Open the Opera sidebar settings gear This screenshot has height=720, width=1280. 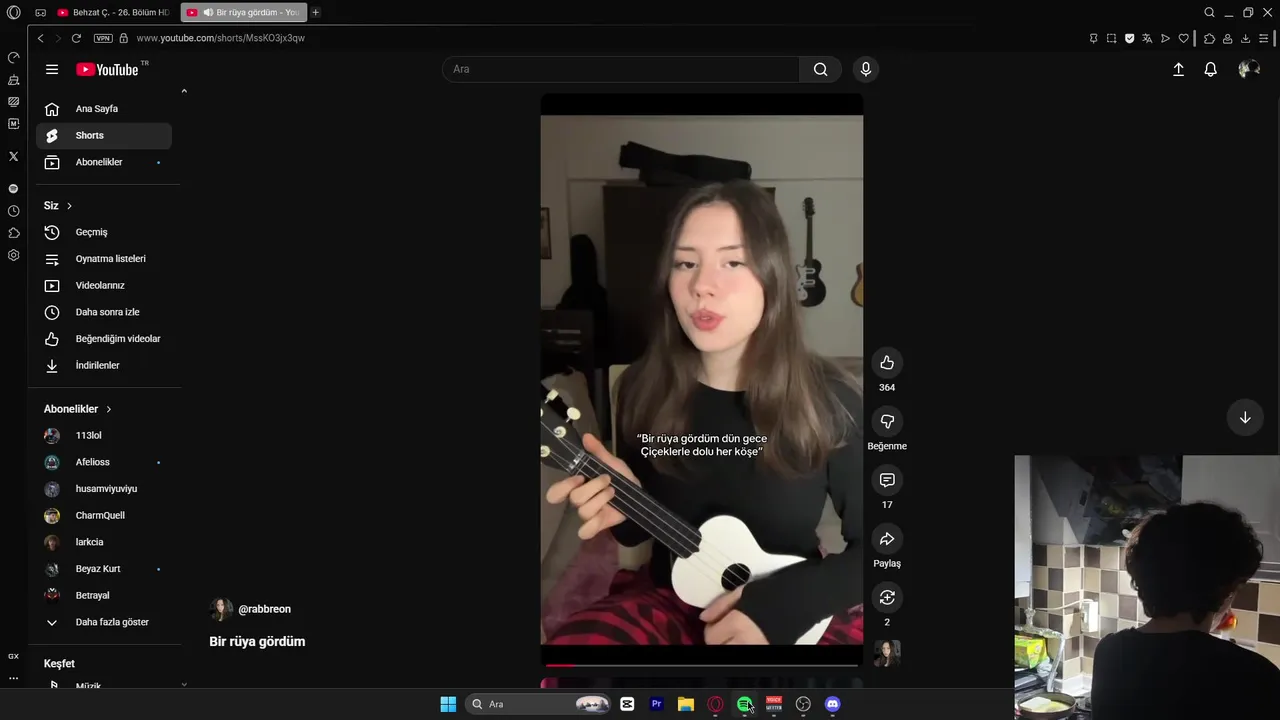[x=13, y=255]
